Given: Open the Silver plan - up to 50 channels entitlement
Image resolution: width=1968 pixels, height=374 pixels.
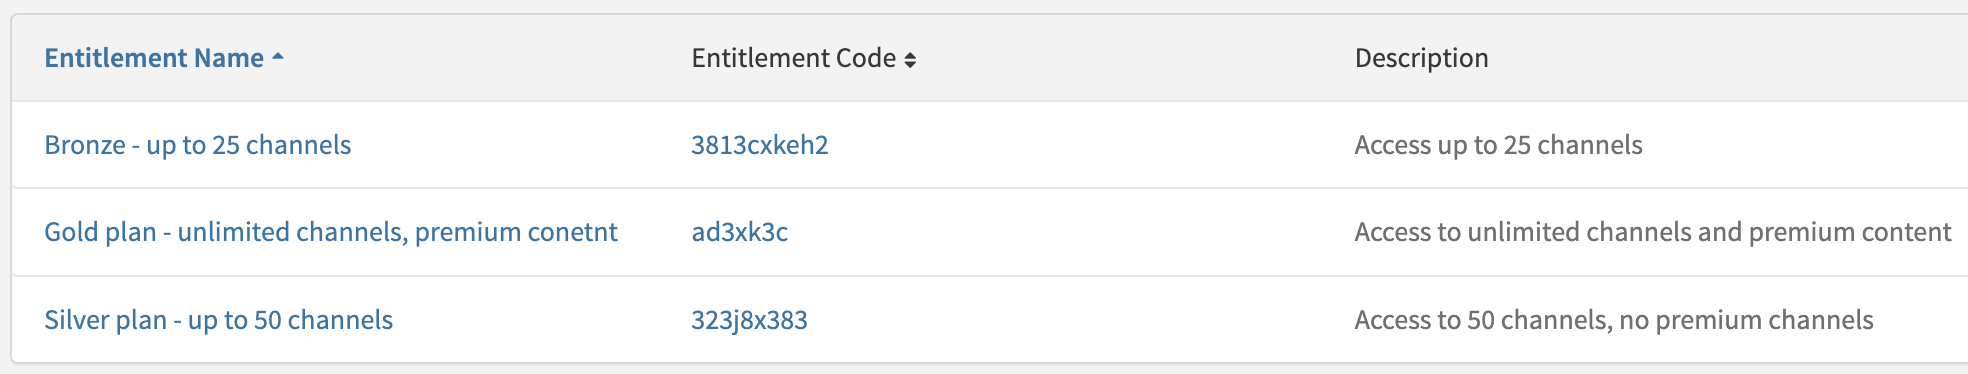Looking at the screenshot, I should [x=219, y=320].
